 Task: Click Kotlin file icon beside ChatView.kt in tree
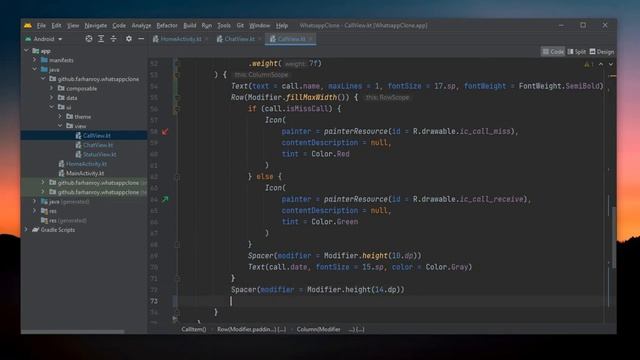tap(78, 145)
